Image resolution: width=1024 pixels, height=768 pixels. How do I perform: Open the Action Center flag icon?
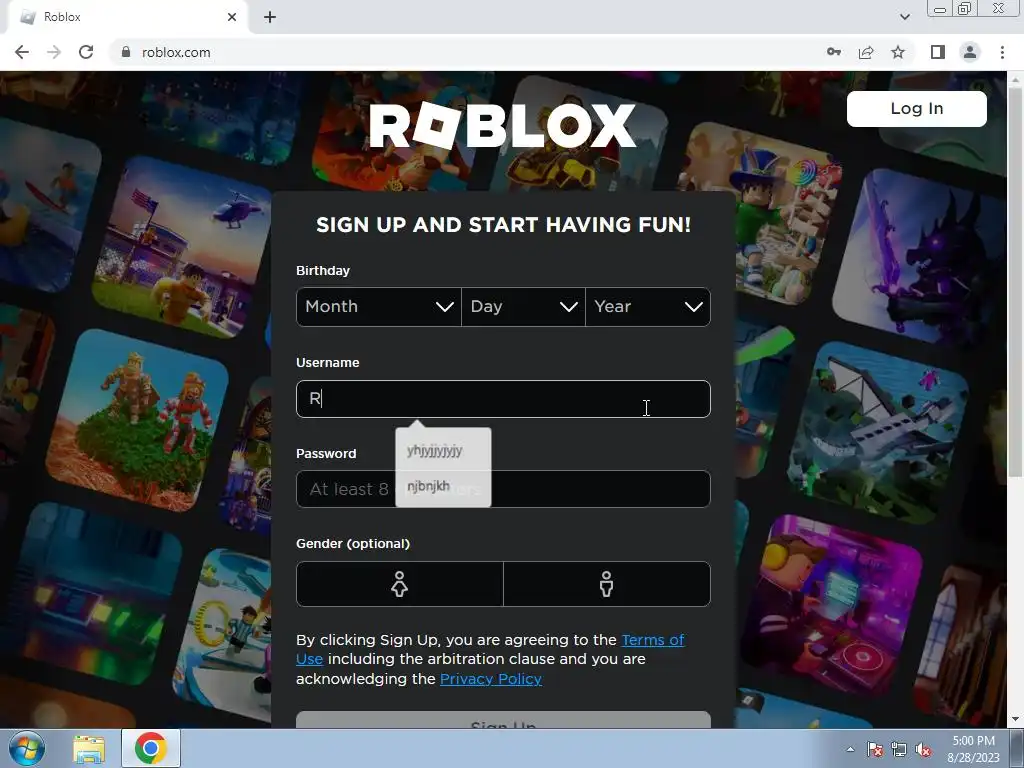pyautogui.click(x=874, y=749)
